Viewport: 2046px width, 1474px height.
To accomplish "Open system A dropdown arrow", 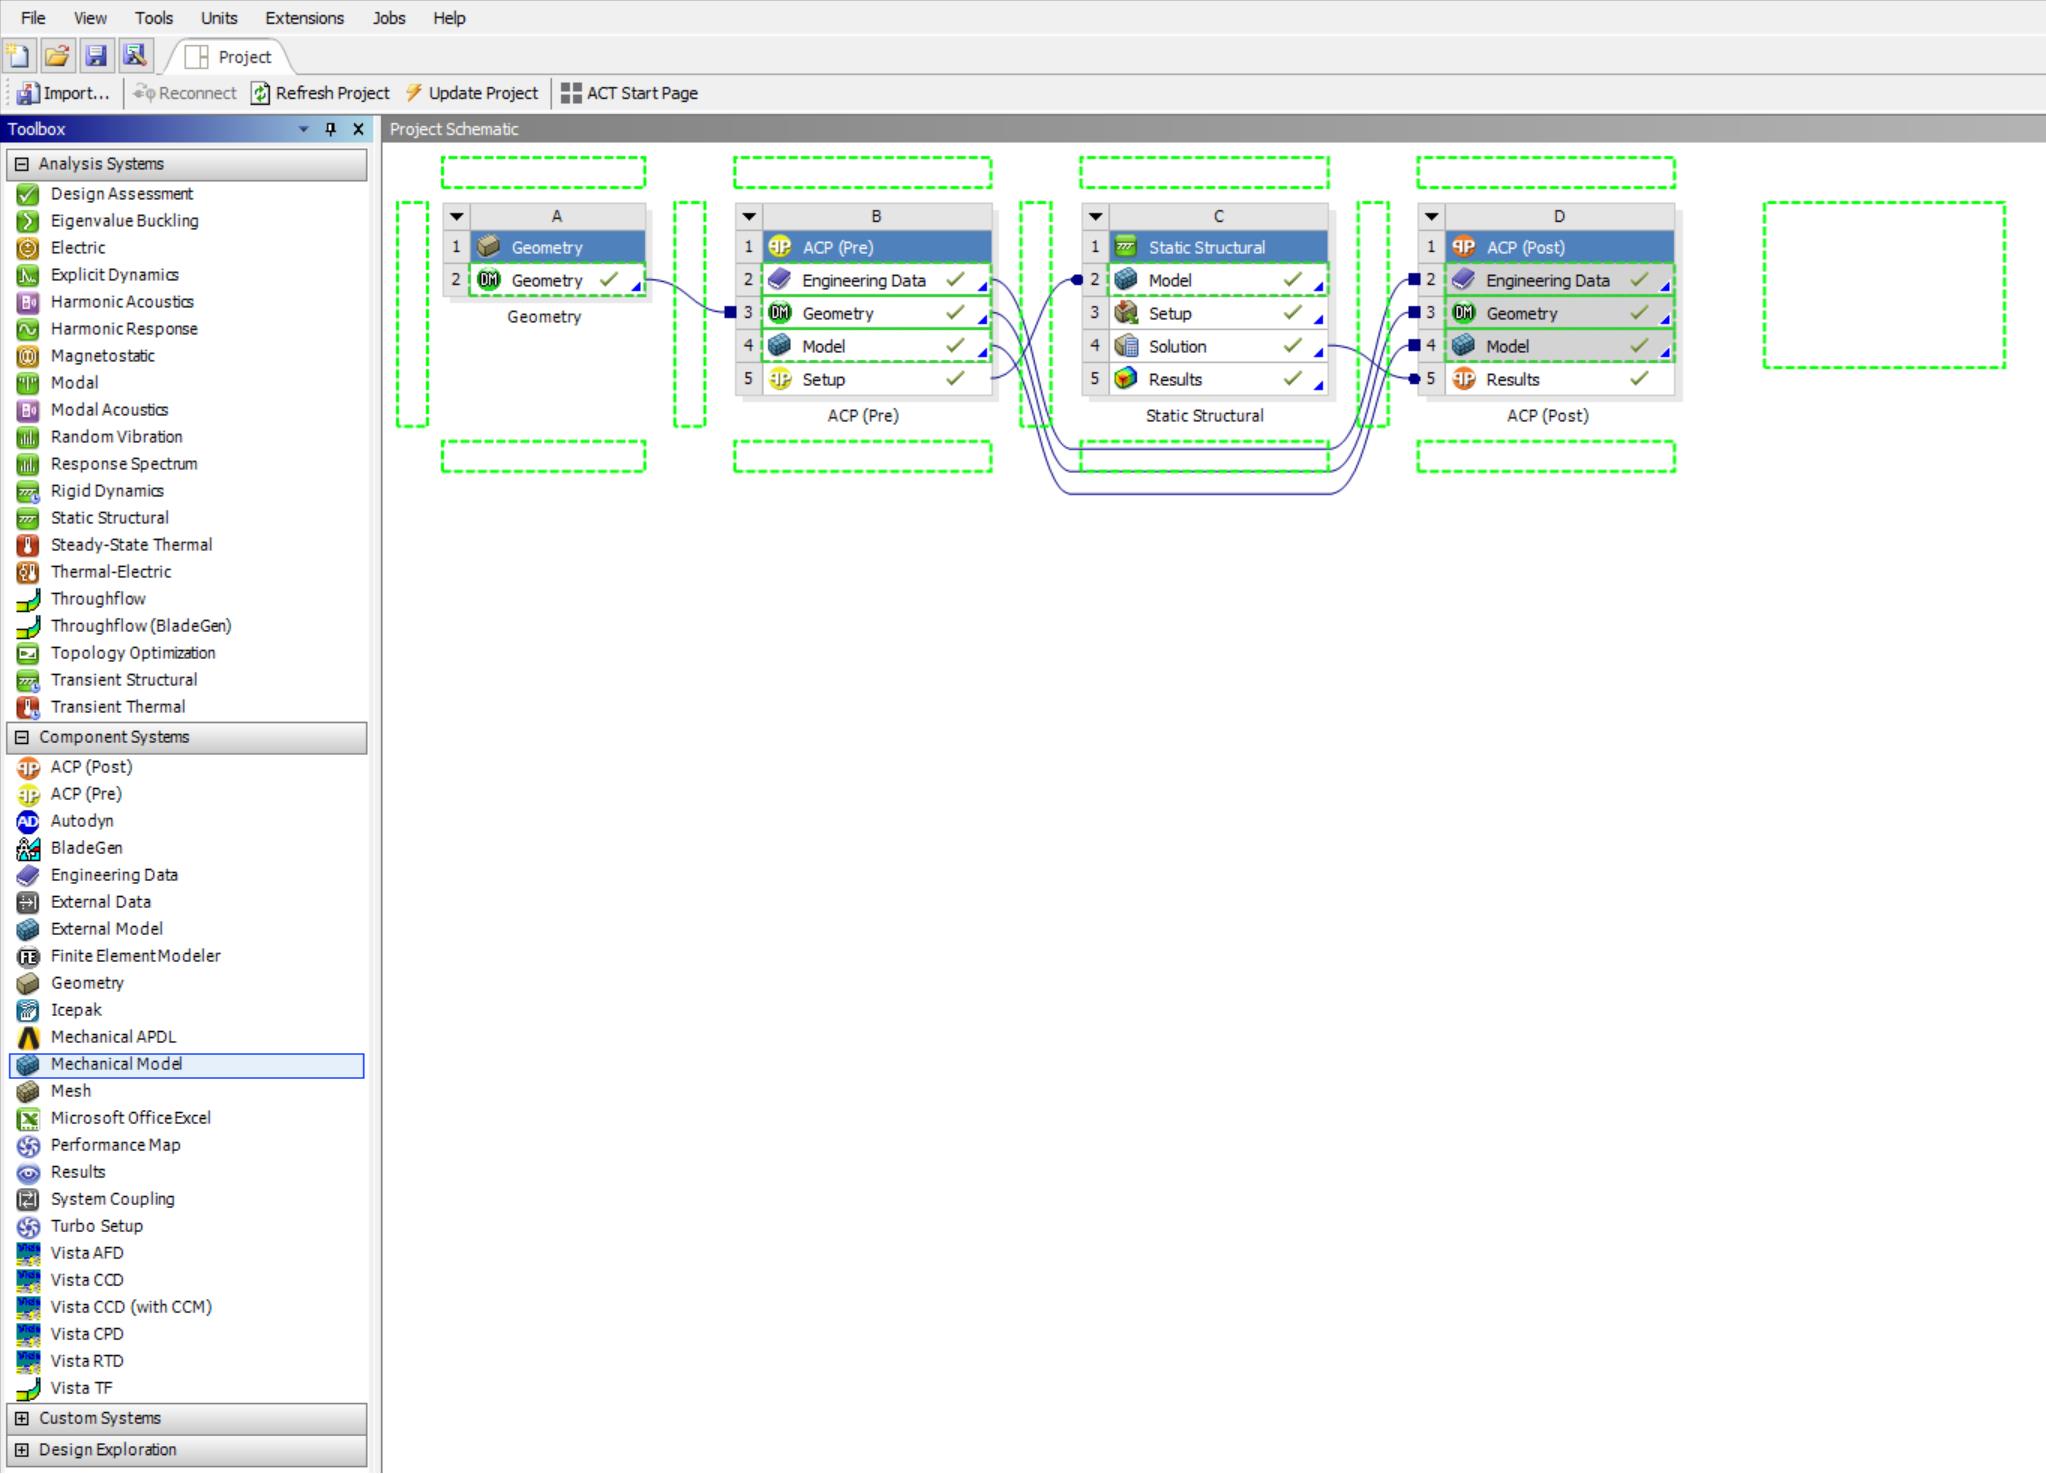I will [x=457, y=216].
